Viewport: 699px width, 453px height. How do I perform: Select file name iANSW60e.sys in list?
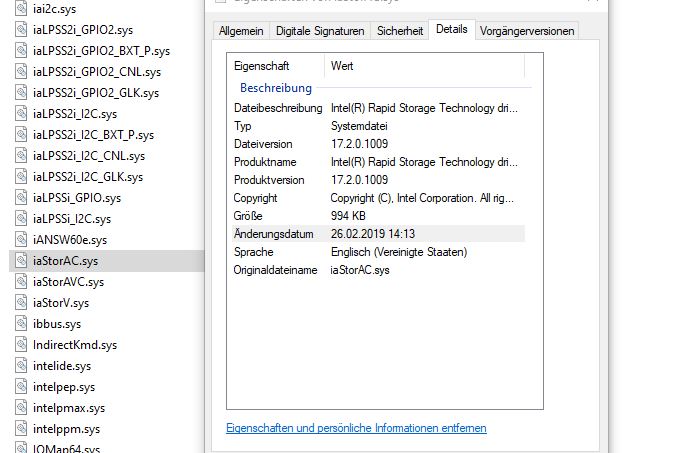pos(70,240)
